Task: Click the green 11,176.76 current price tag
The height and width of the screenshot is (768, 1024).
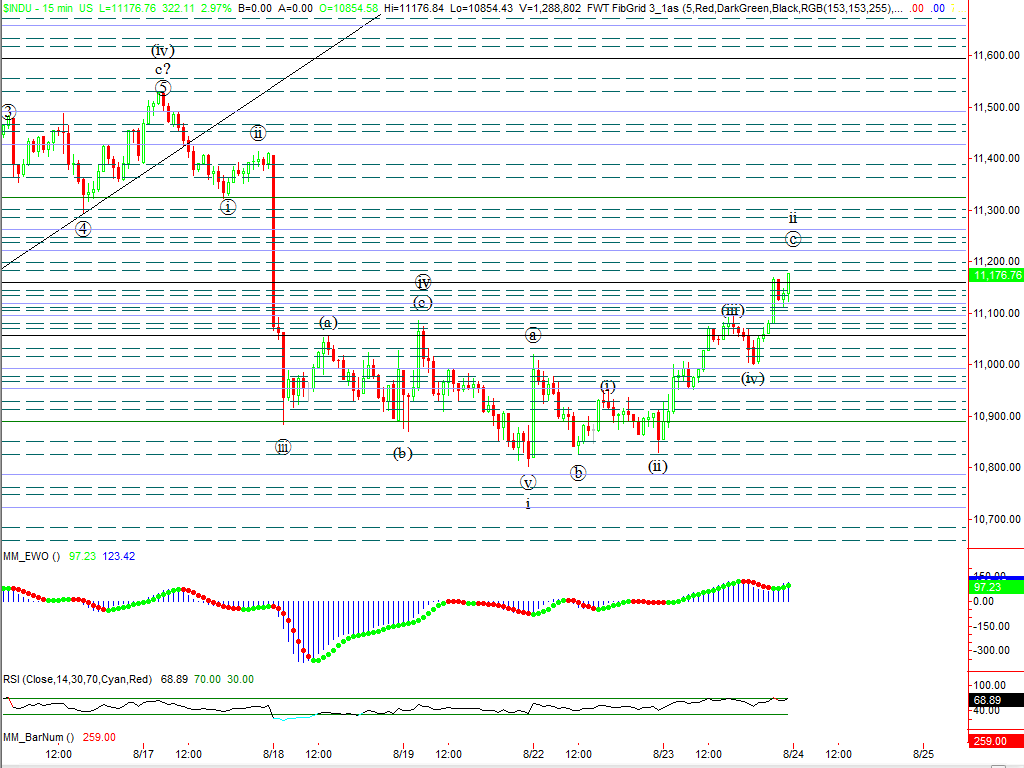Action: point(996,275)
